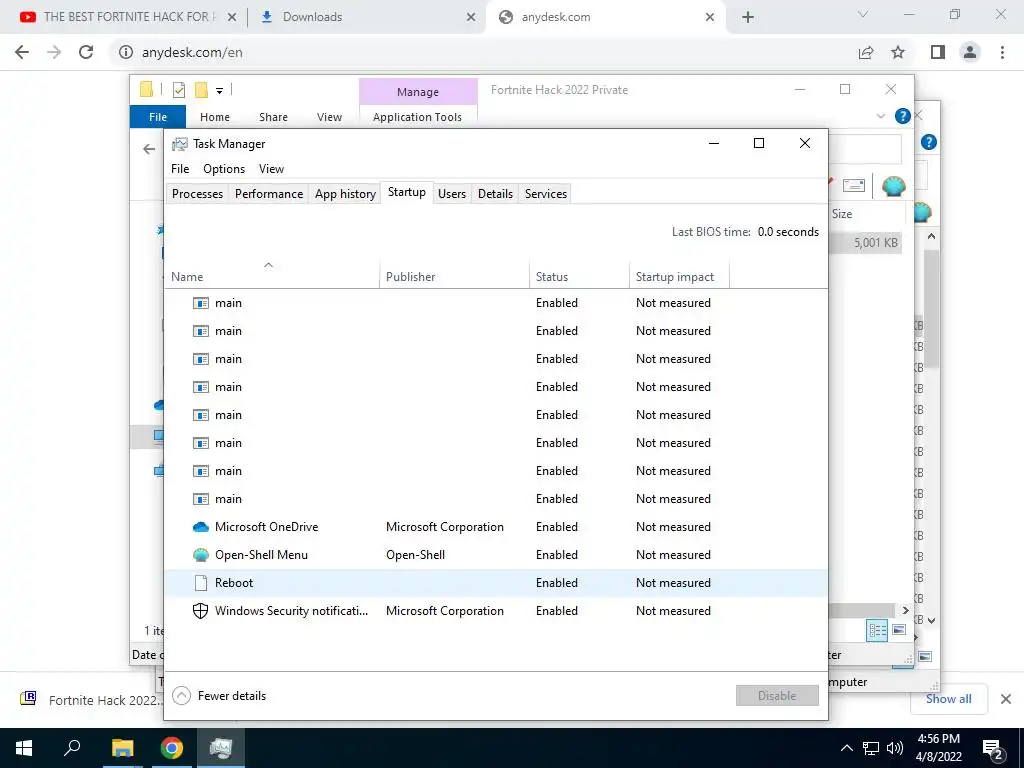Open a new browser tab
Screen dimensions: 1024x768
click(748, 17)
